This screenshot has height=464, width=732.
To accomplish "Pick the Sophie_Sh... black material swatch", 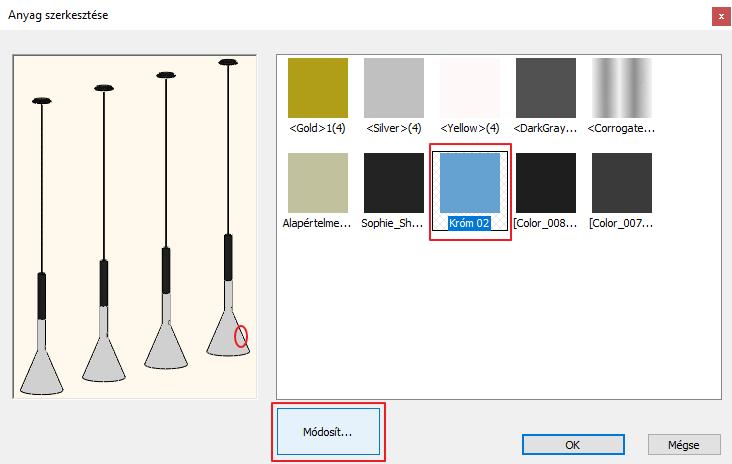I will (x=394, y=183).
